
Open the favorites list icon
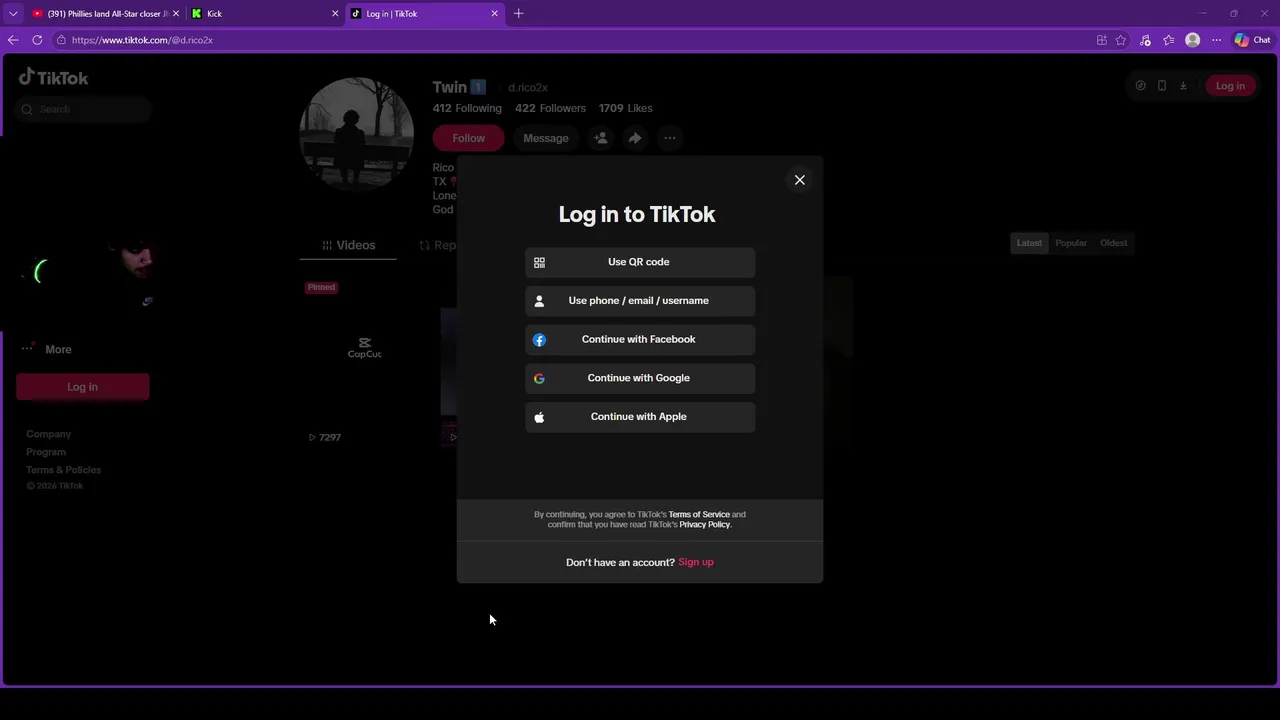click(1168, 40)
